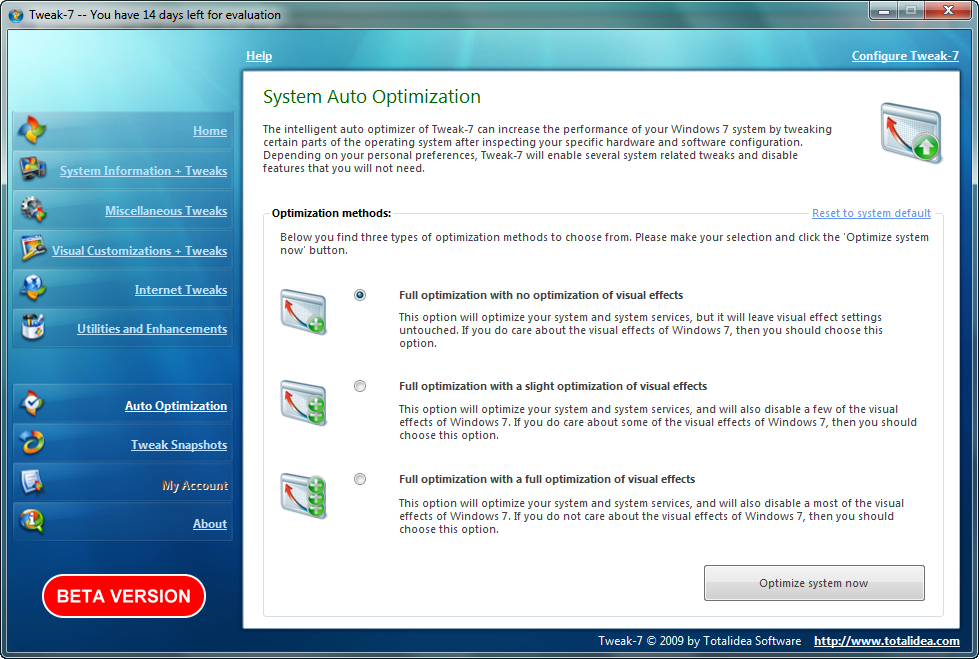Open Visual Customizations + Tweaks
Viewport: 979px width, 659px height.
(x=139, y=250)
